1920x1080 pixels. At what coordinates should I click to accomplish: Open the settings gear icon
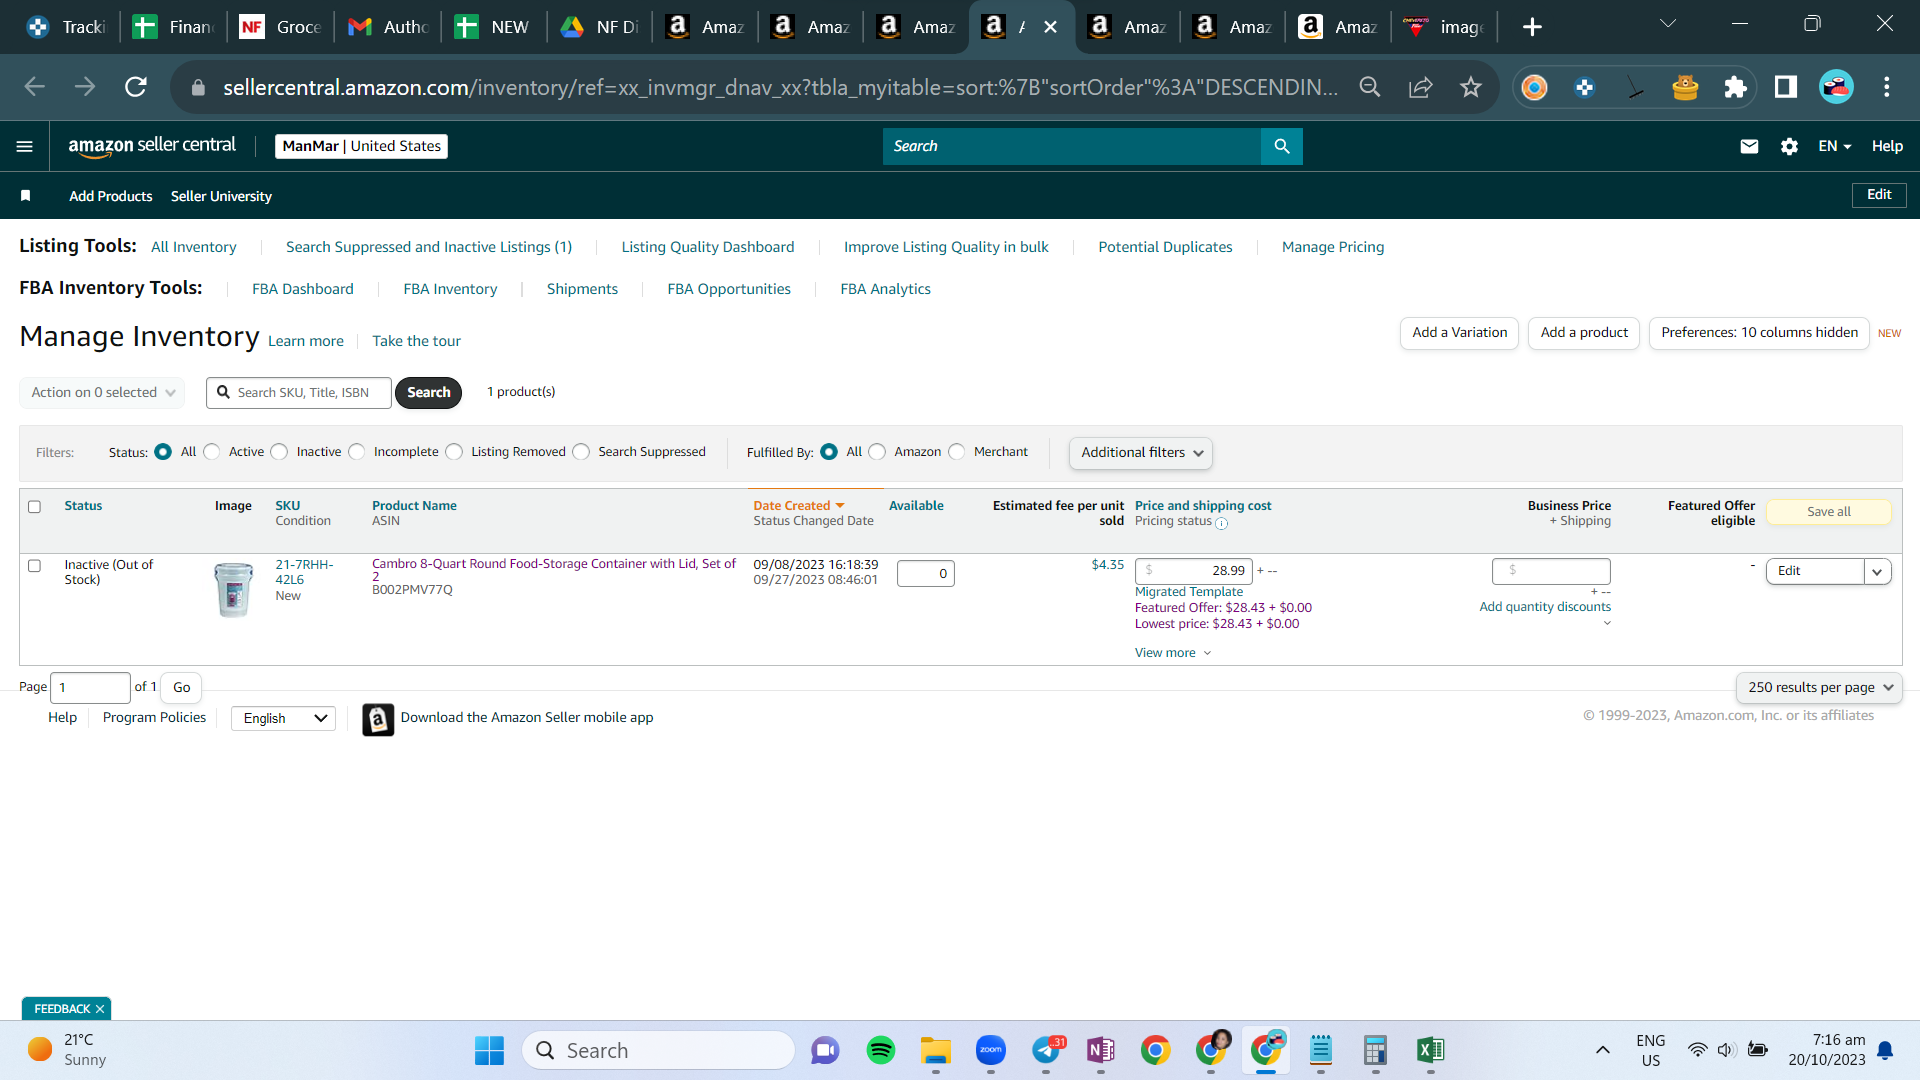coord(1789,146)
